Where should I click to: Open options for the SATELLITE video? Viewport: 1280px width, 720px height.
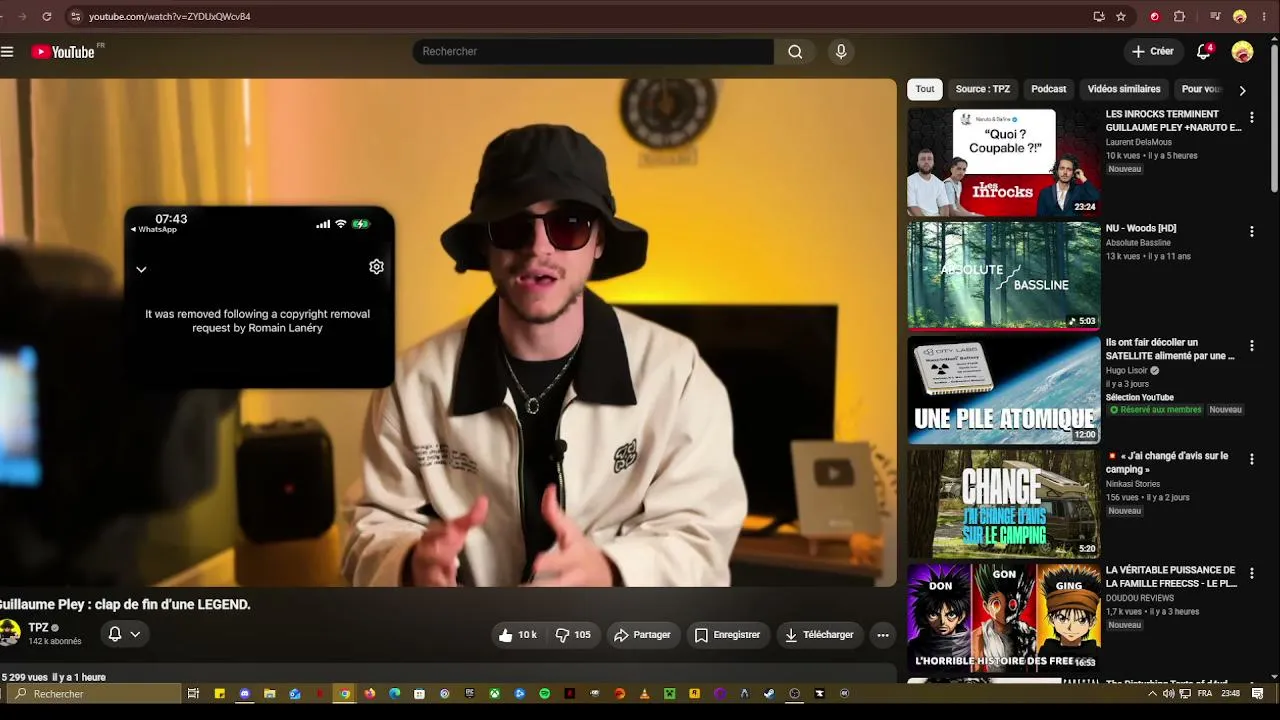(1251, 346)
